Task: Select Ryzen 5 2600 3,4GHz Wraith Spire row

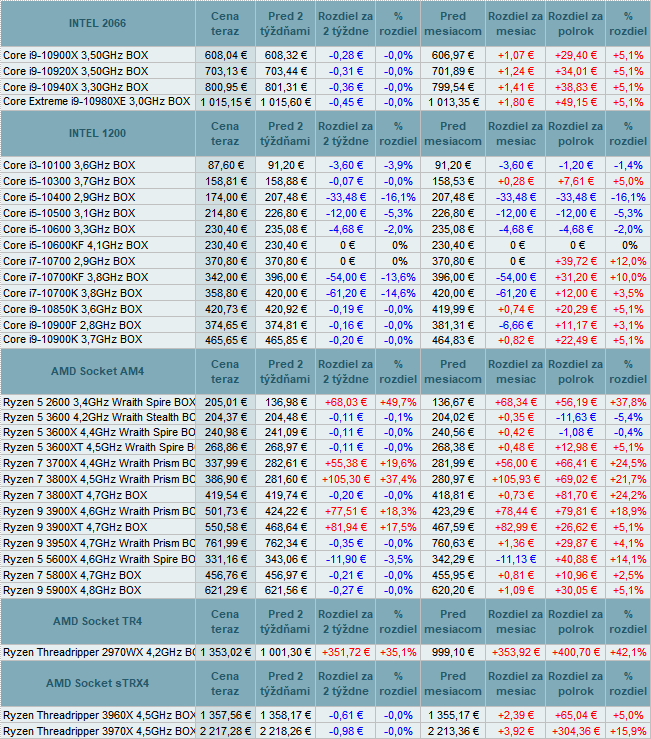Action: [x=99, y=402]
